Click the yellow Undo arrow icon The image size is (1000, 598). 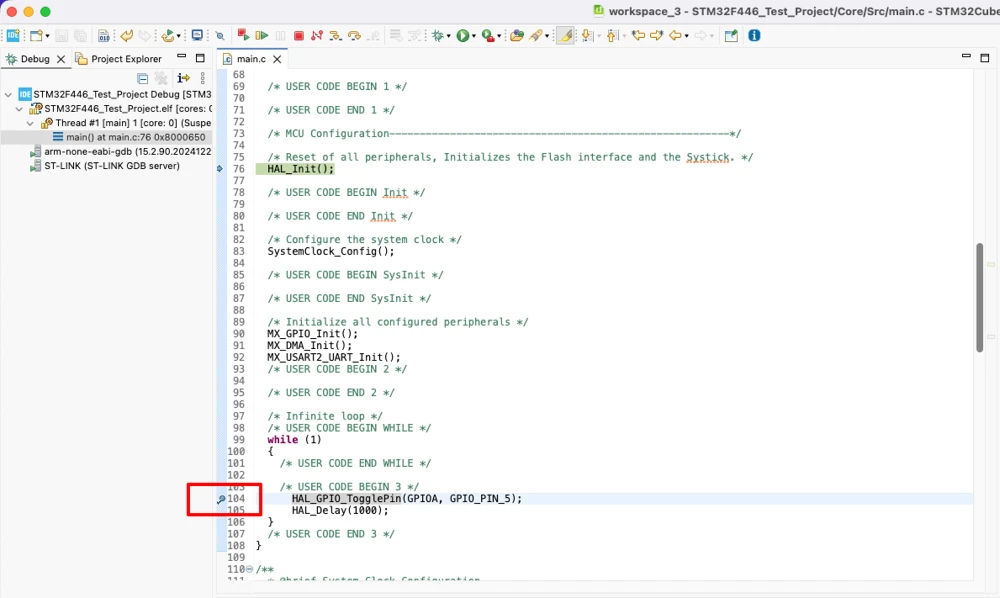(x=126, y=36)
